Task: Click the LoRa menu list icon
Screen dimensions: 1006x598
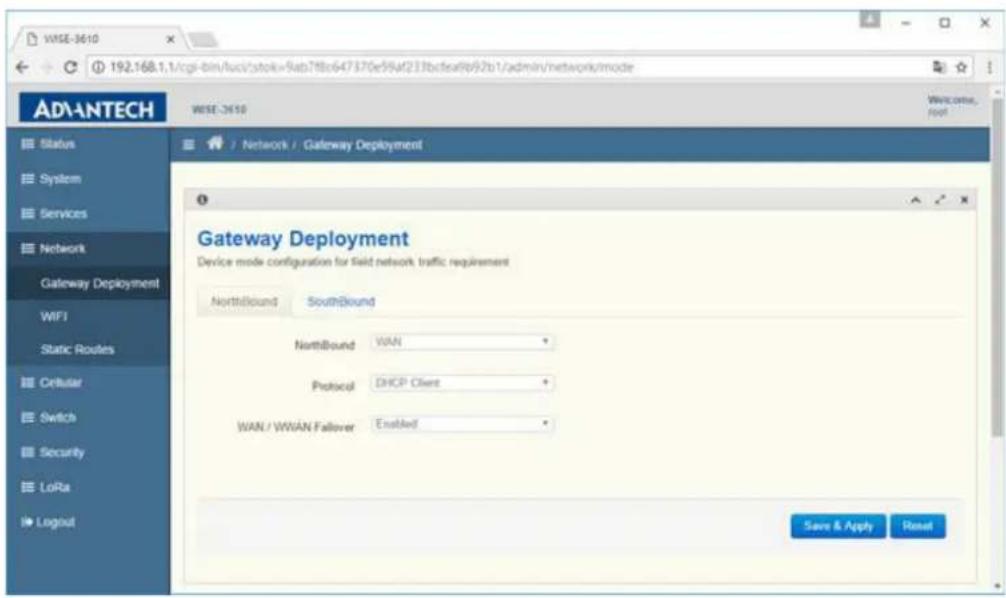Action: (28, 487)
